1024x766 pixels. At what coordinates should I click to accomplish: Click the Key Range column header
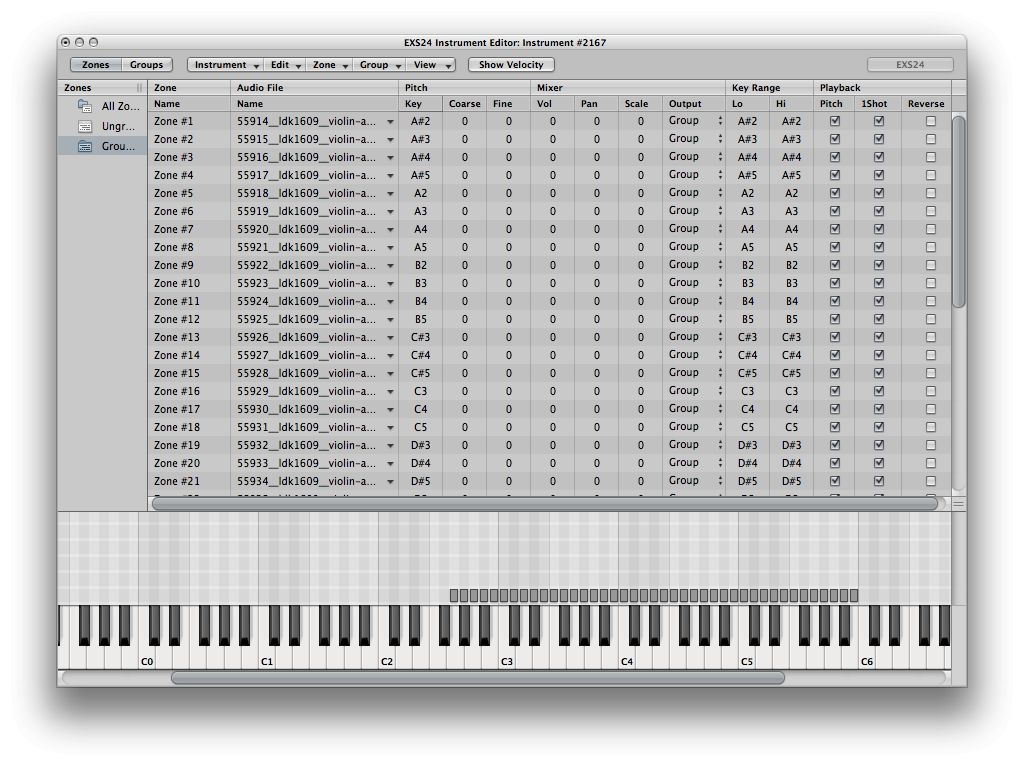769,88
